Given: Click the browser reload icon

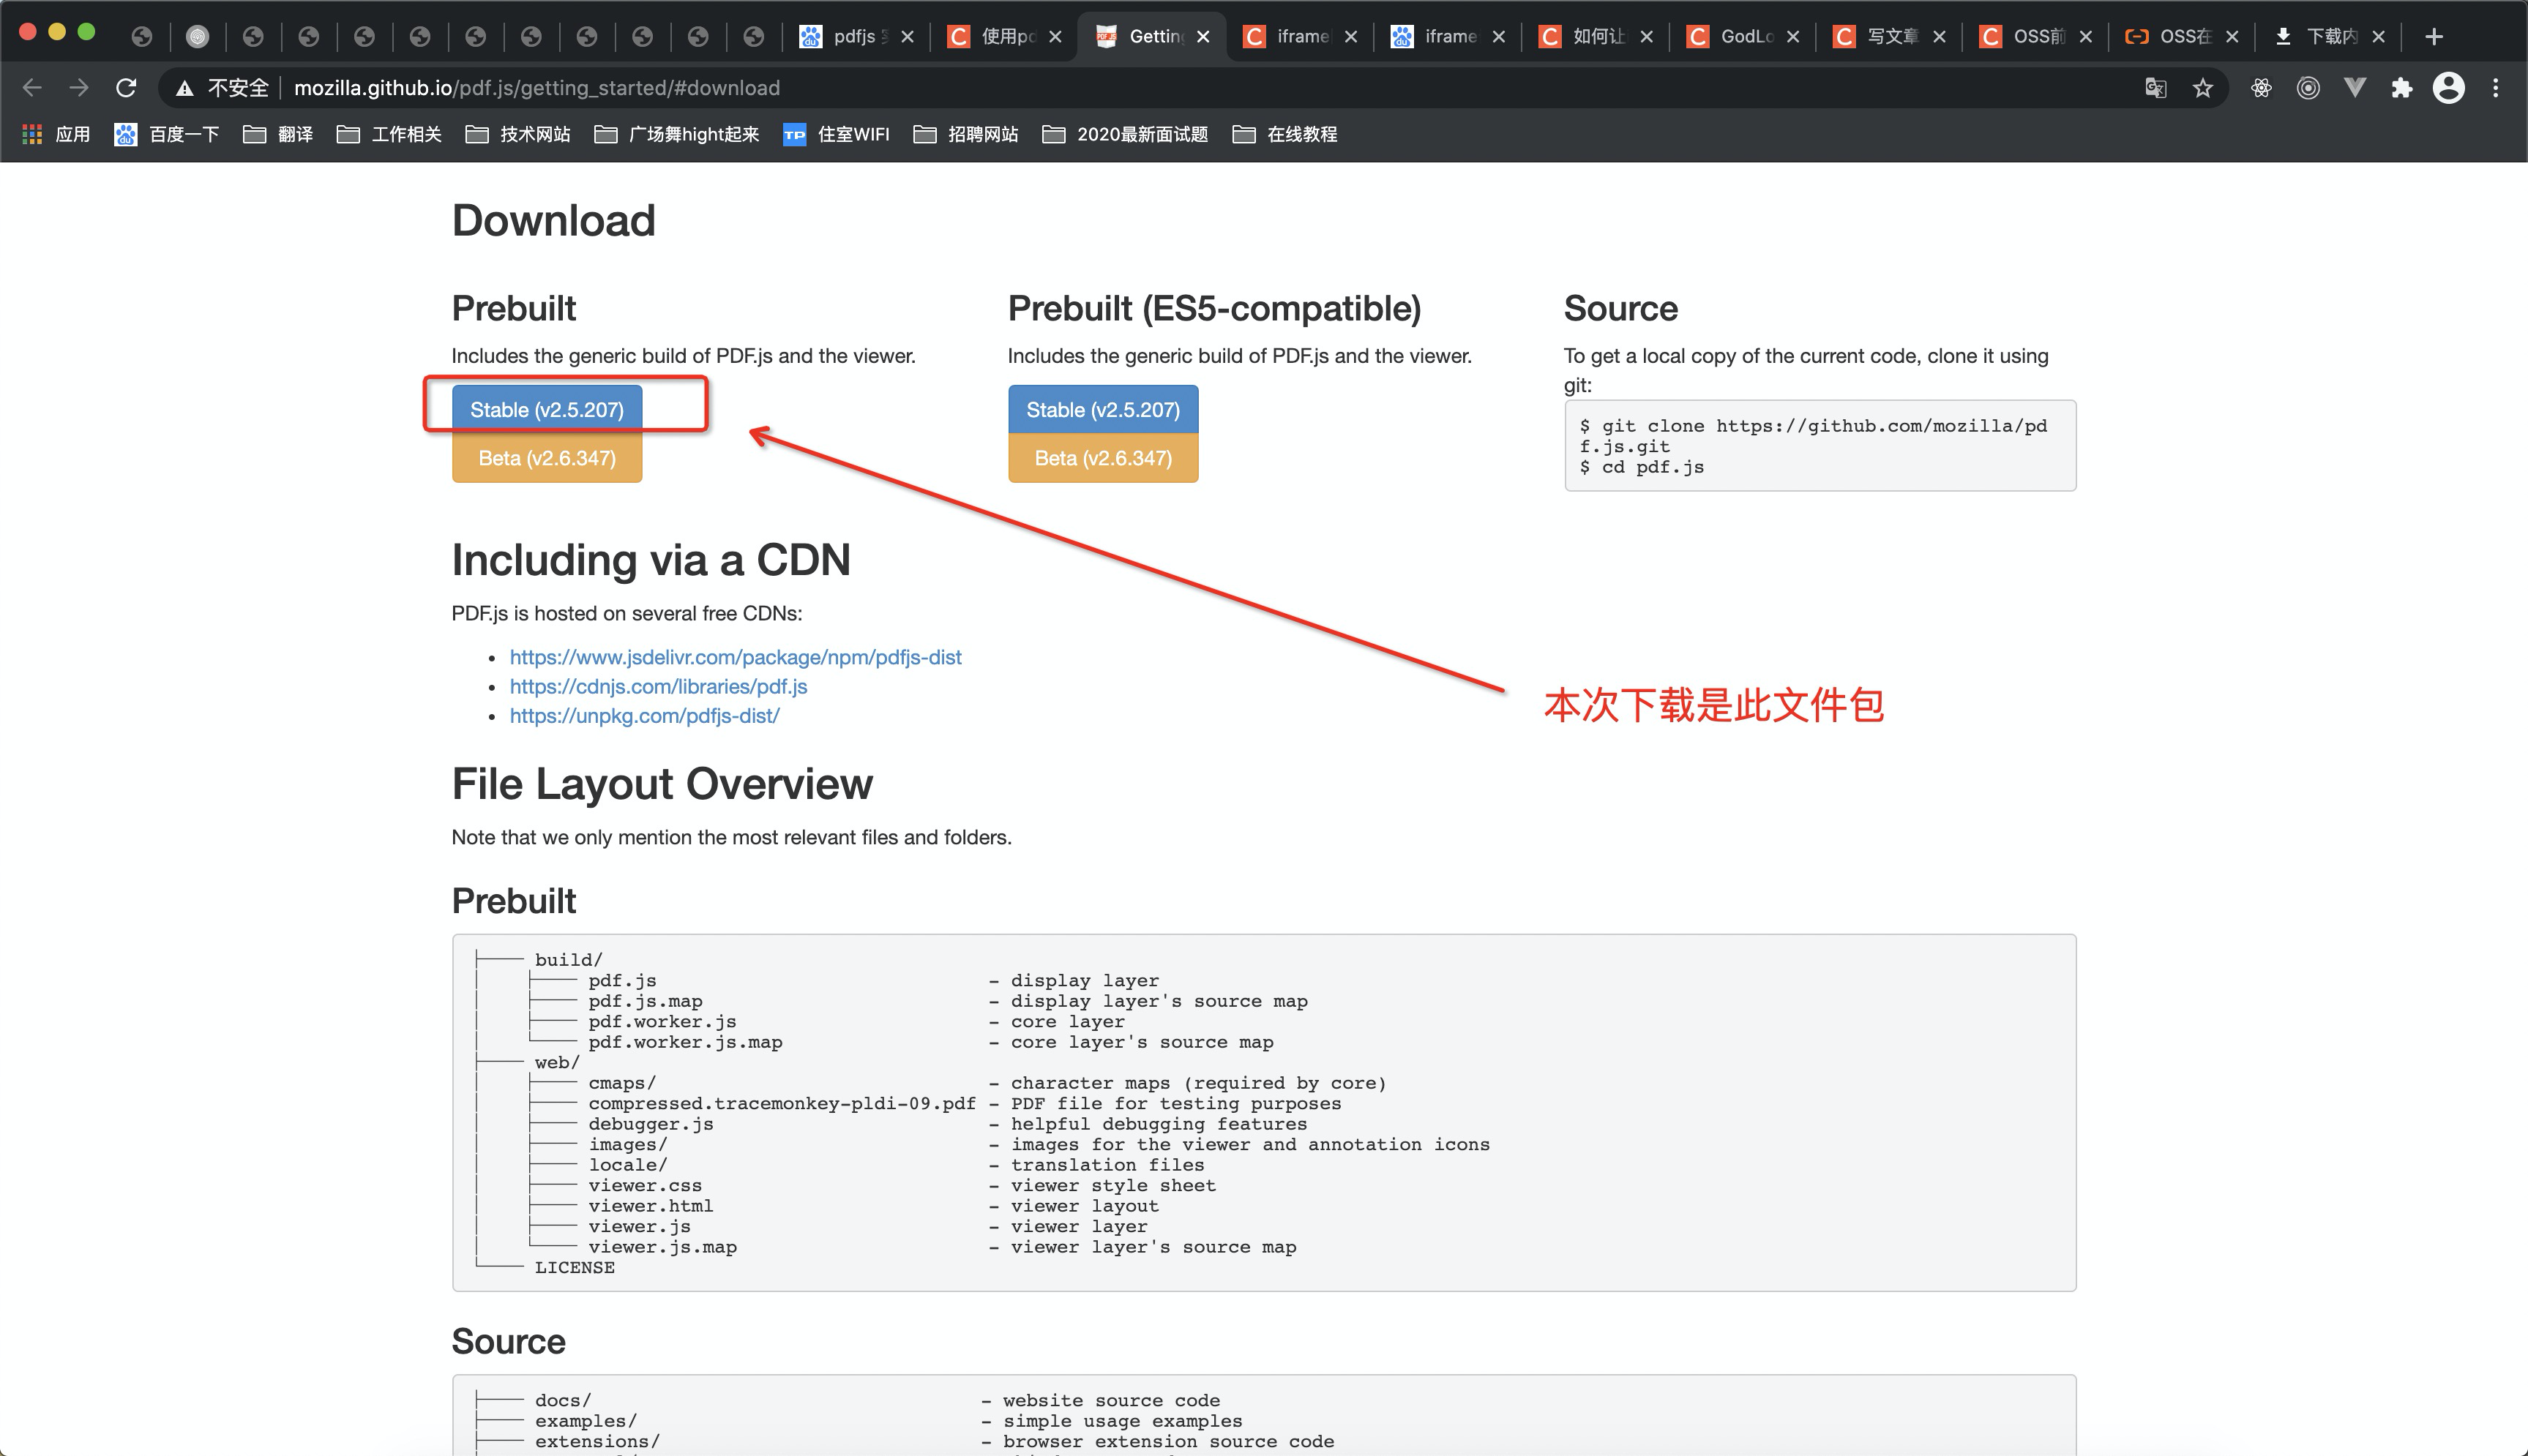Looking at the screenshot, I should pos(126,88).
